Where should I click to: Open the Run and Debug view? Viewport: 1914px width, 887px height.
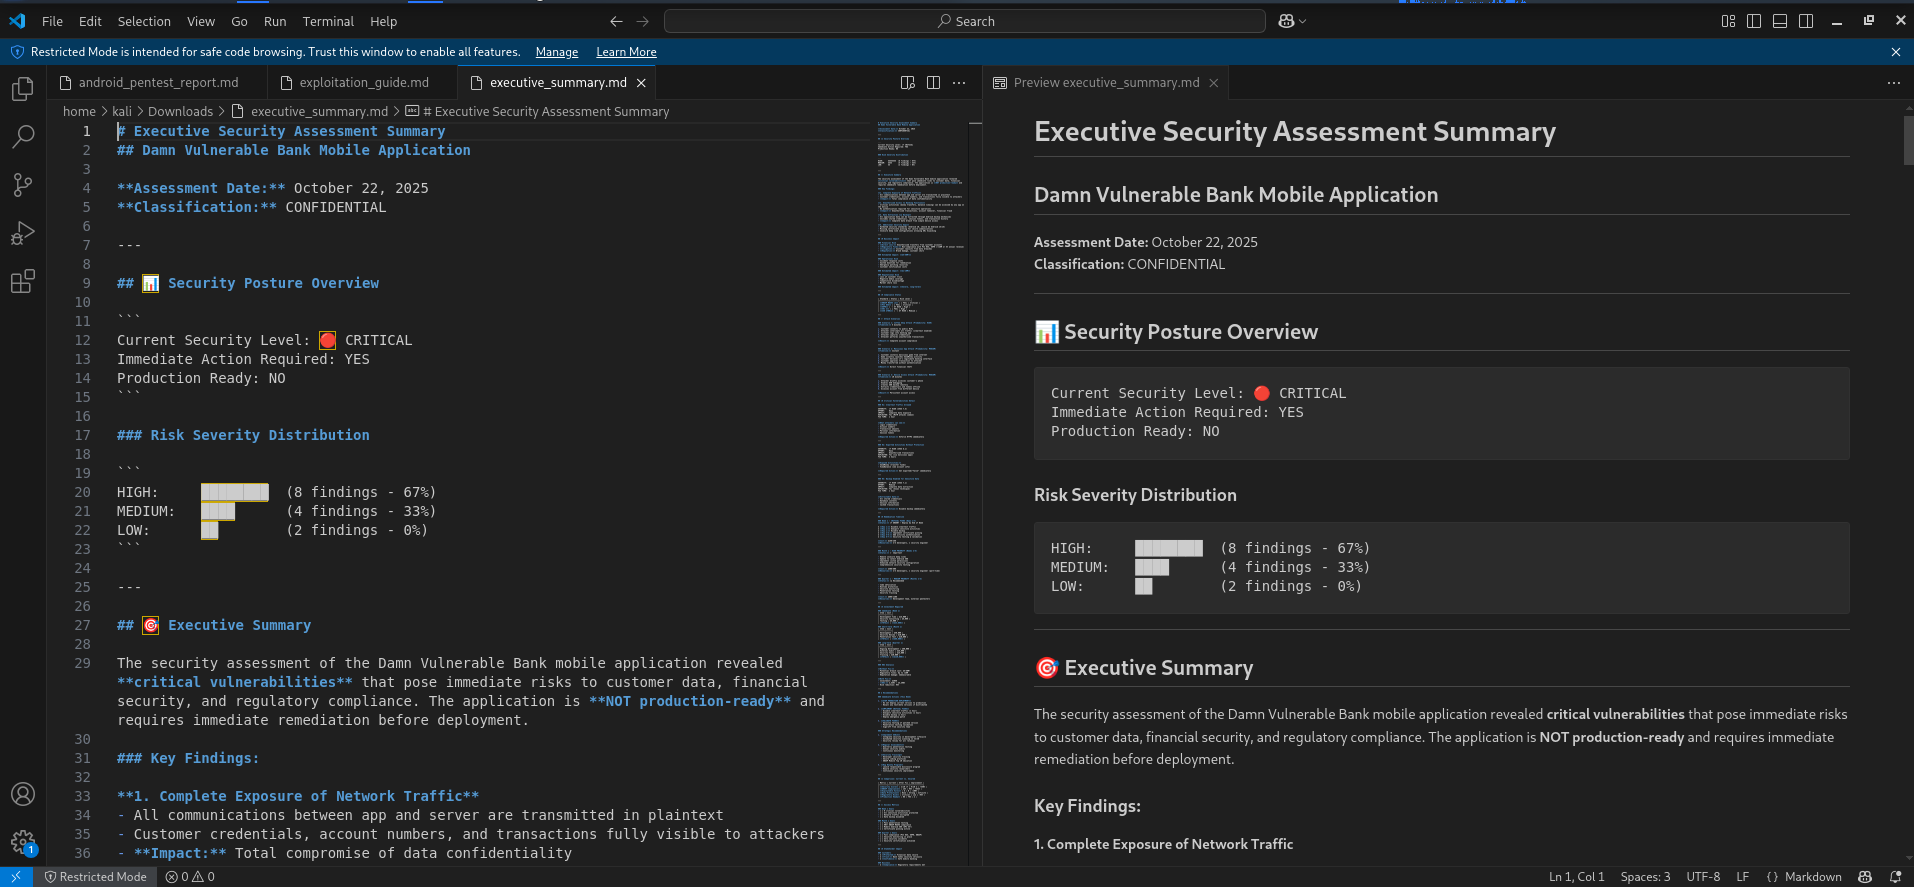click(x=22, y=233)
